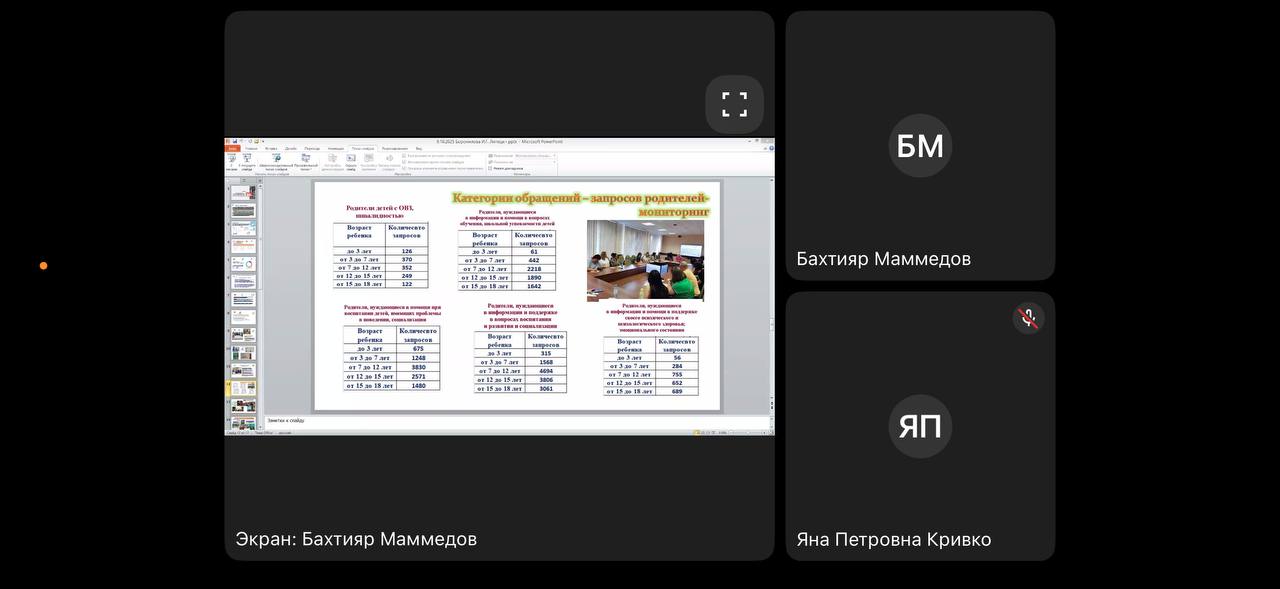1280x589 pixels.
Task: Toggle the play narrations checkbox in ribbon
Action: [404, 155]
